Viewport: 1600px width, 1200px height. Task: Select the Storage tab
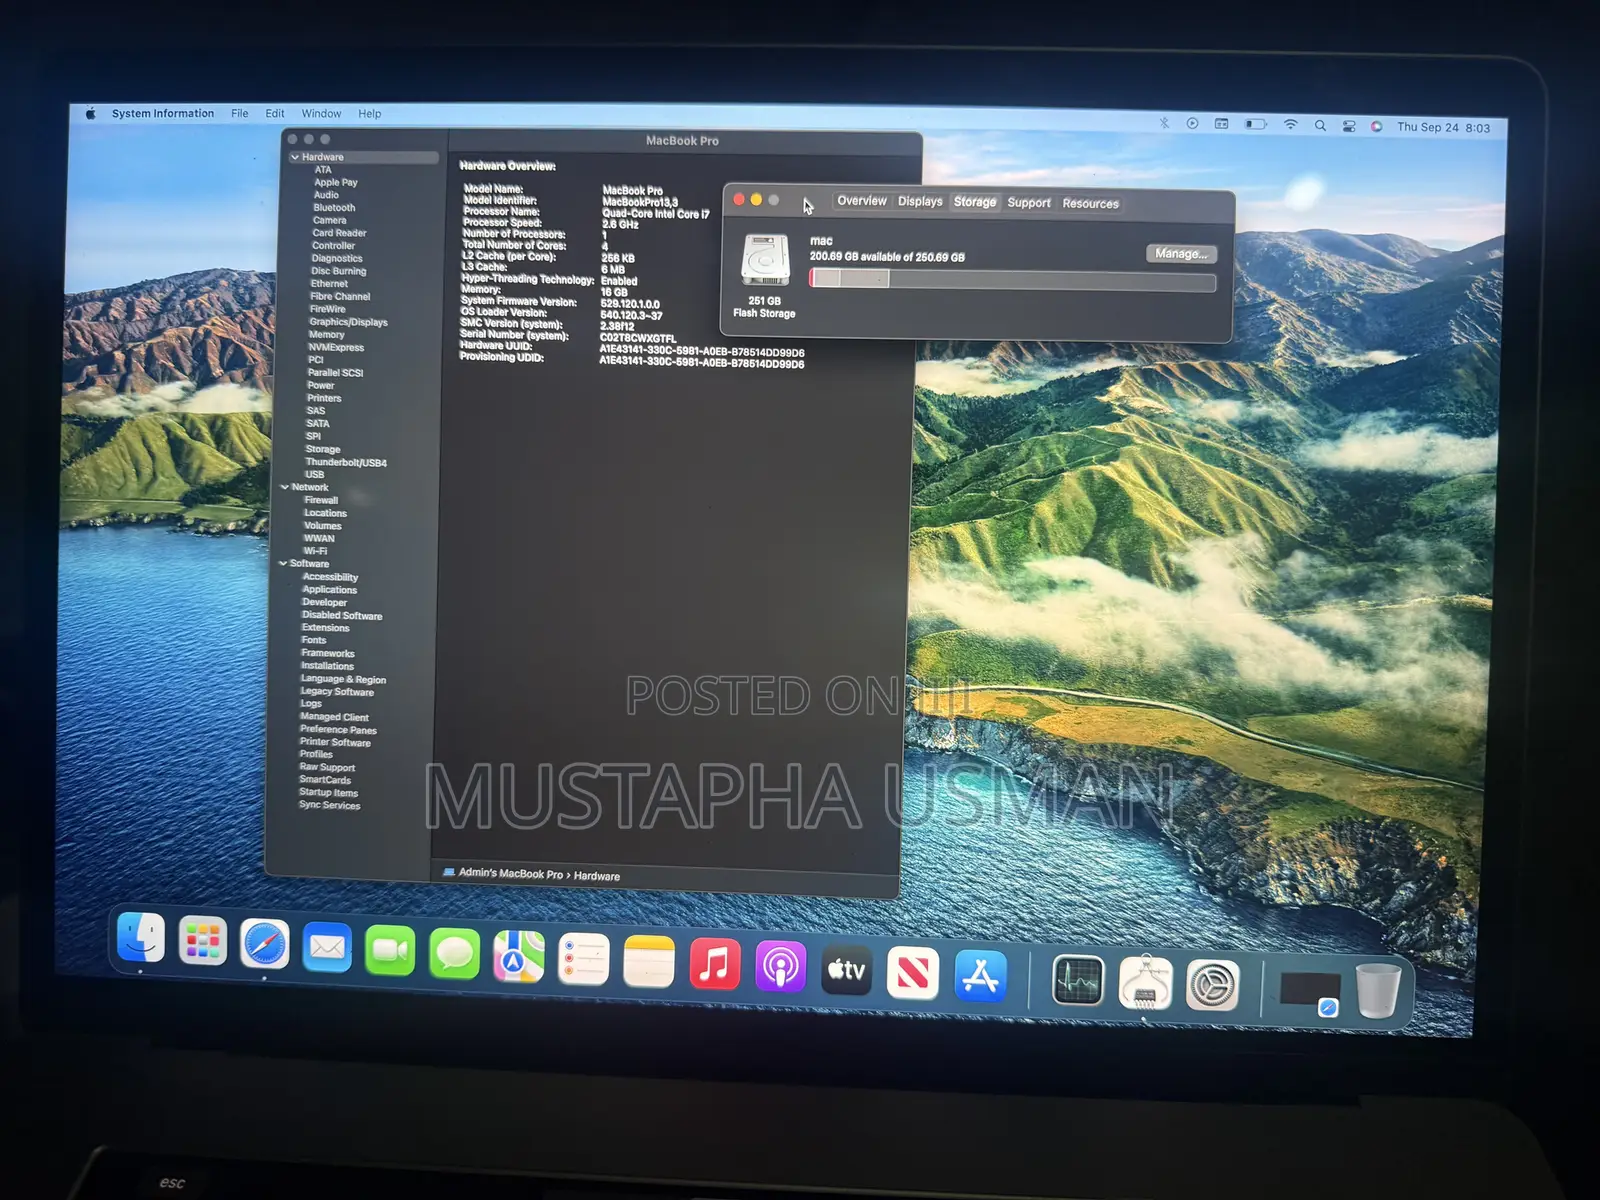pos(975,202)
